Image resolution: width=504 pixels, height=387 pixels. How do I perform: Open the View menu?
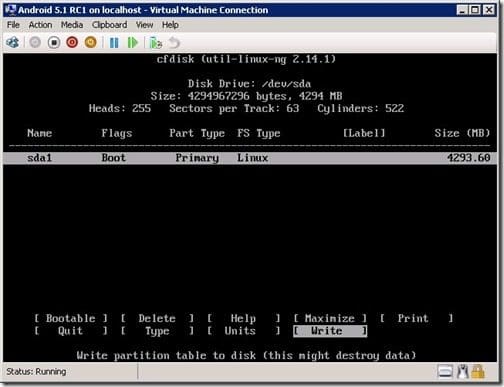(144, 25)
